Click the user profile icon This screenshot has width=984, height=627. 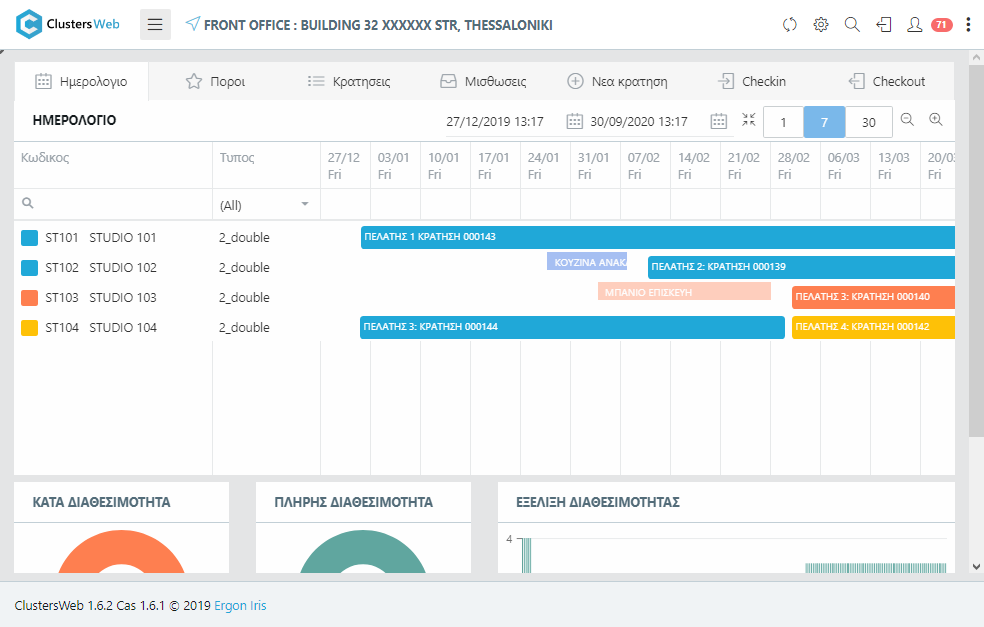[914, 25]
